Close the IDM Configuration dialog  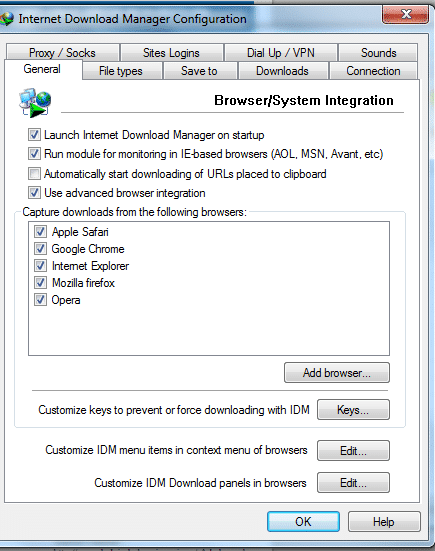point(405,14)
